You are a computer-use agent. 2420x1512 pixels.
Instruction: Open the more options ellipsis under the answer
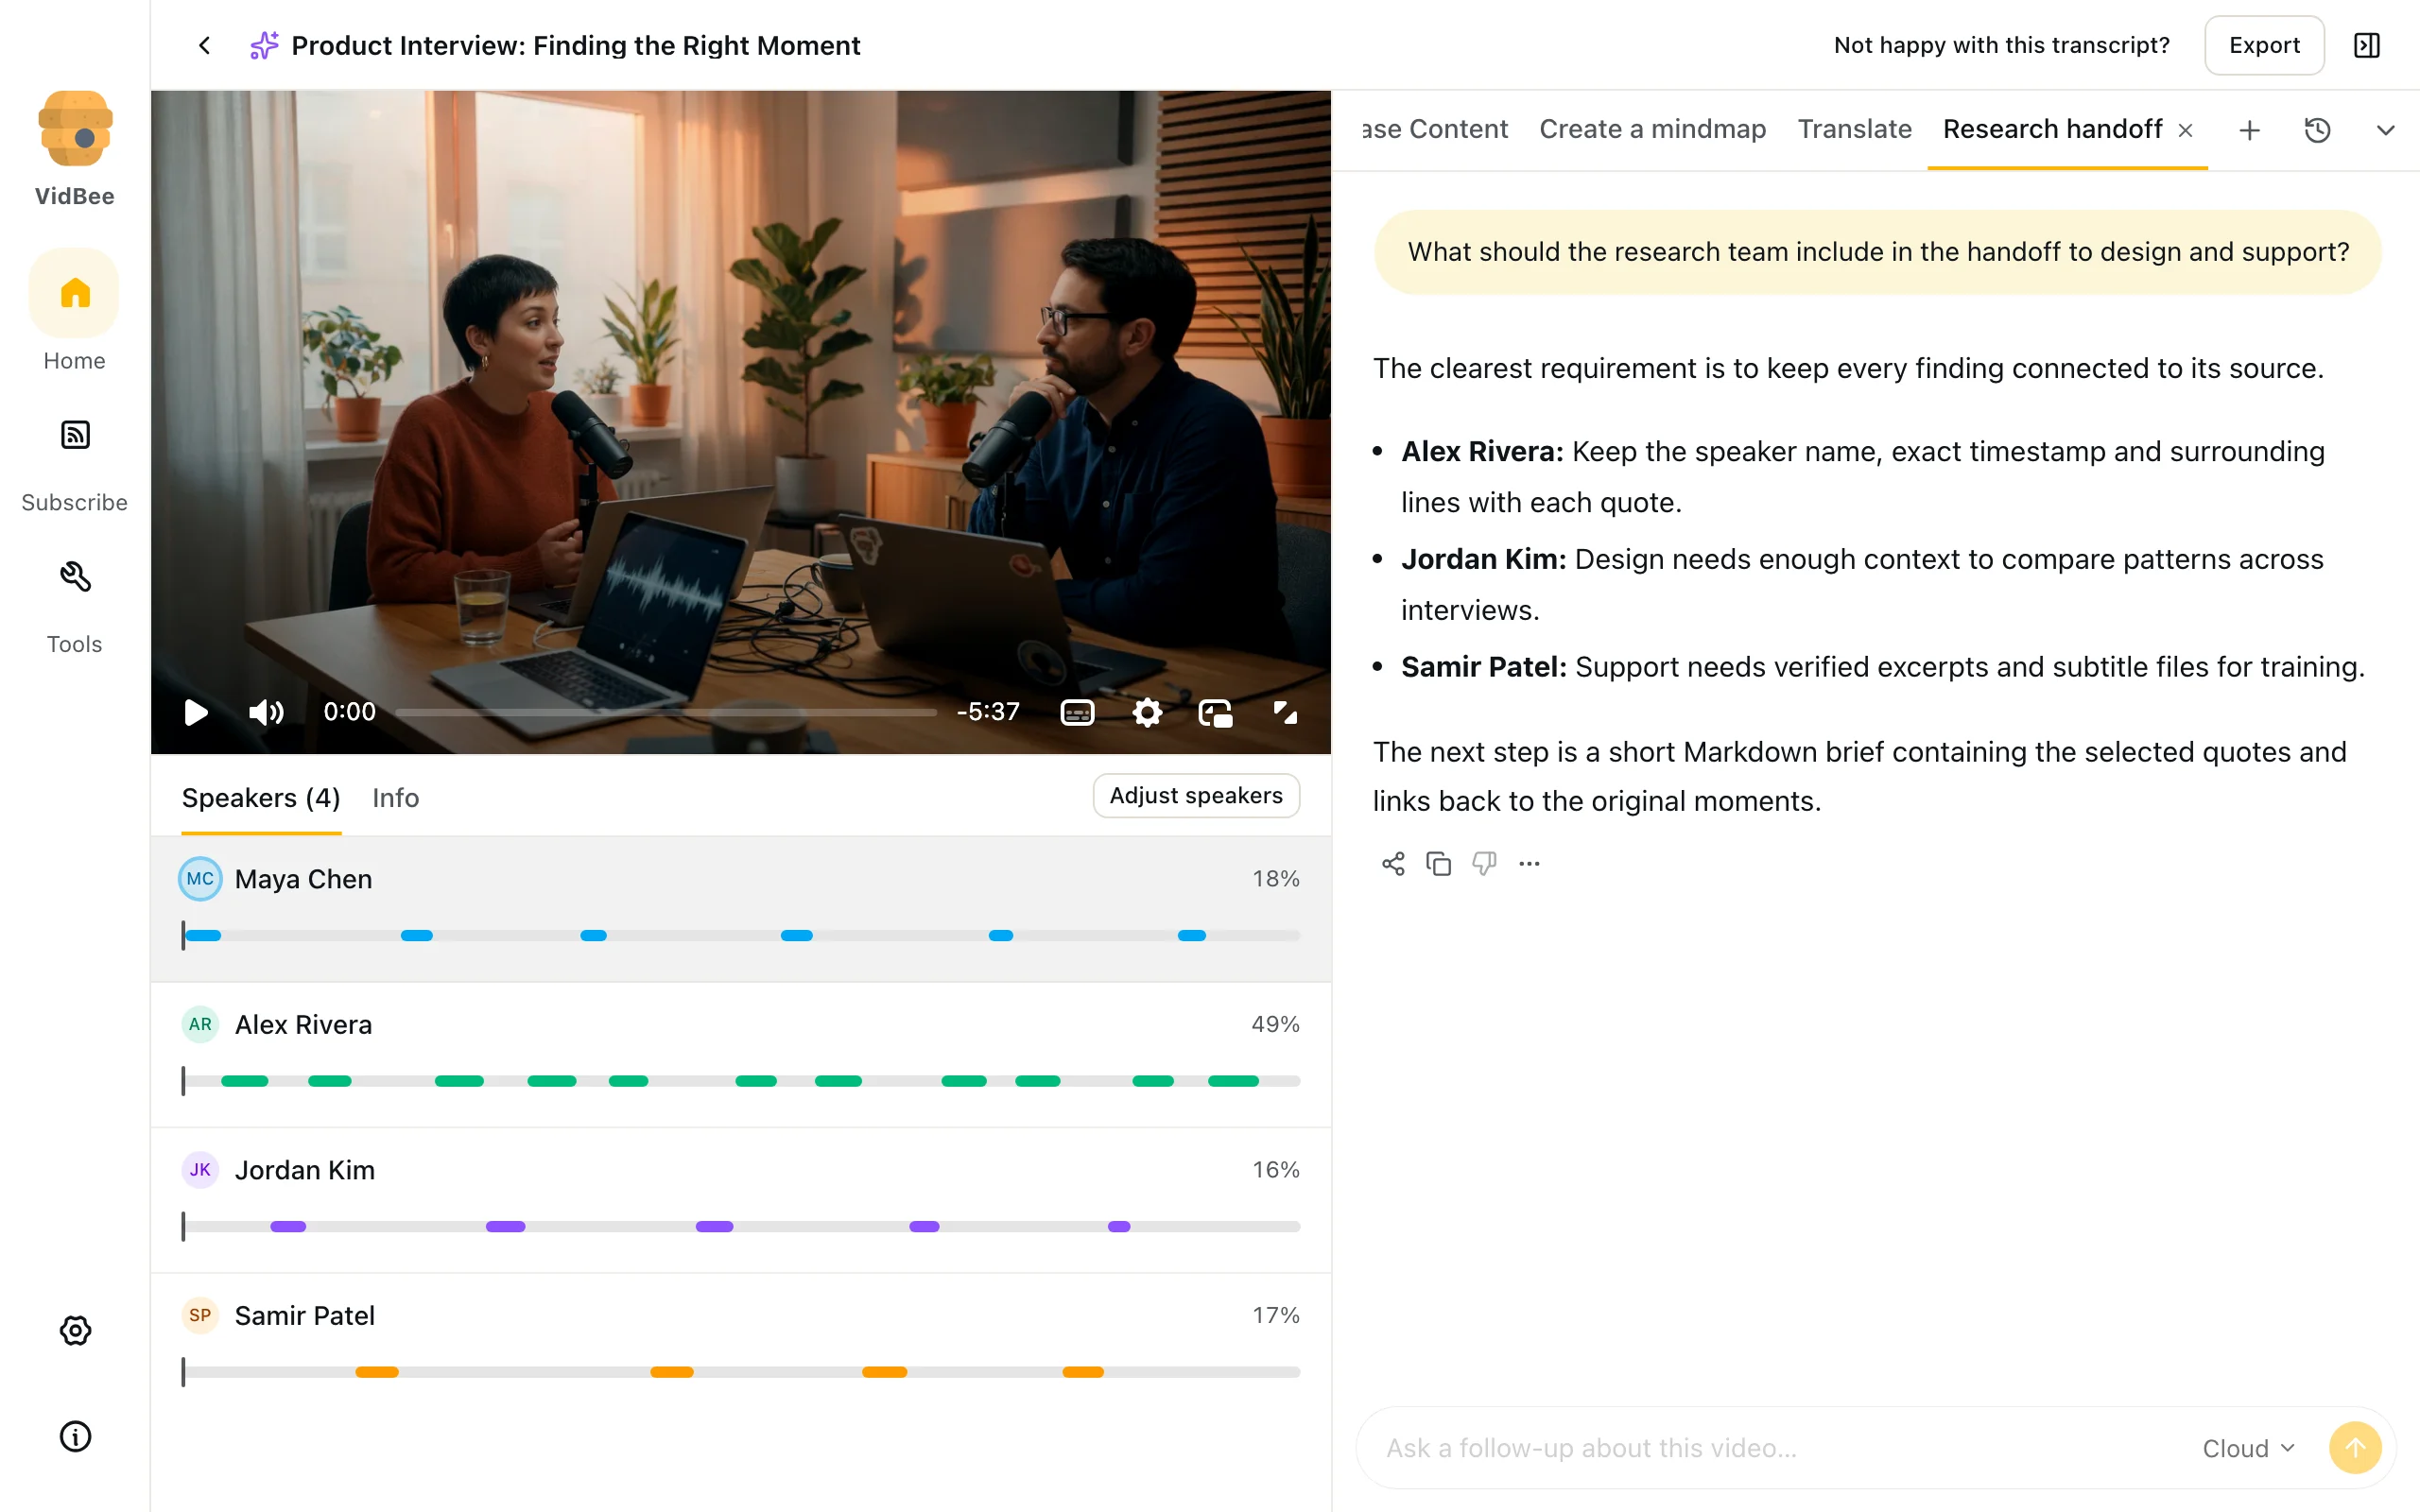(x=1529, y=863)
